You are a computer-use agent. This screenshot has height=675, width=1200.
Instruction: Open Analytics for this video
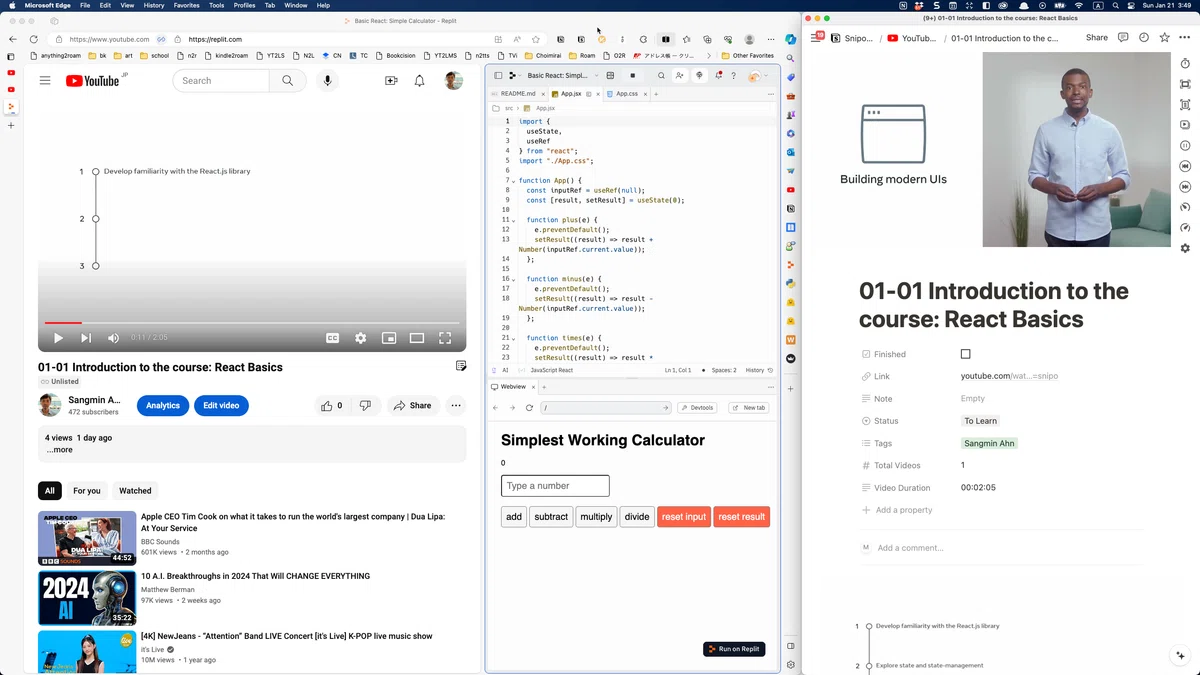point(163,406)
